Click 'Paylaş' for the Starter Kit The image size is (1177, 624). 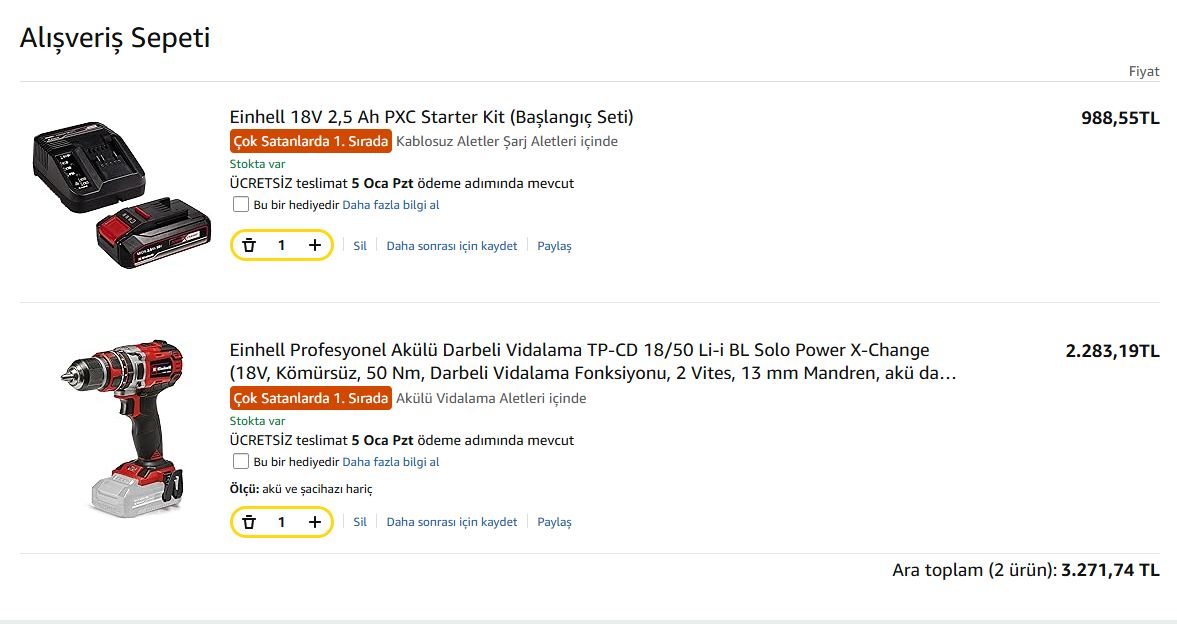554,246
